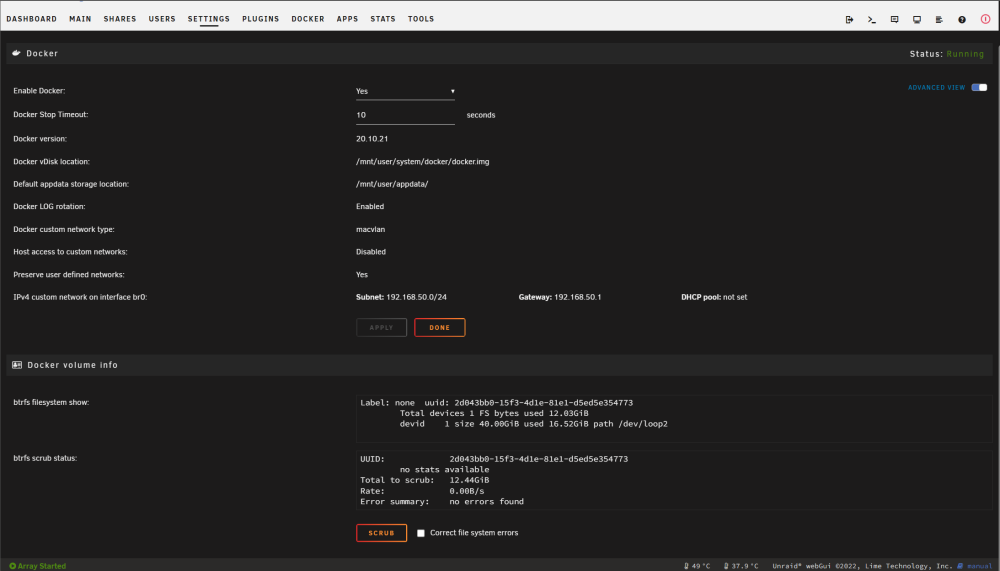Open the system log icon
Viewport: 1000px width, 571px height.
coord(939,20)
